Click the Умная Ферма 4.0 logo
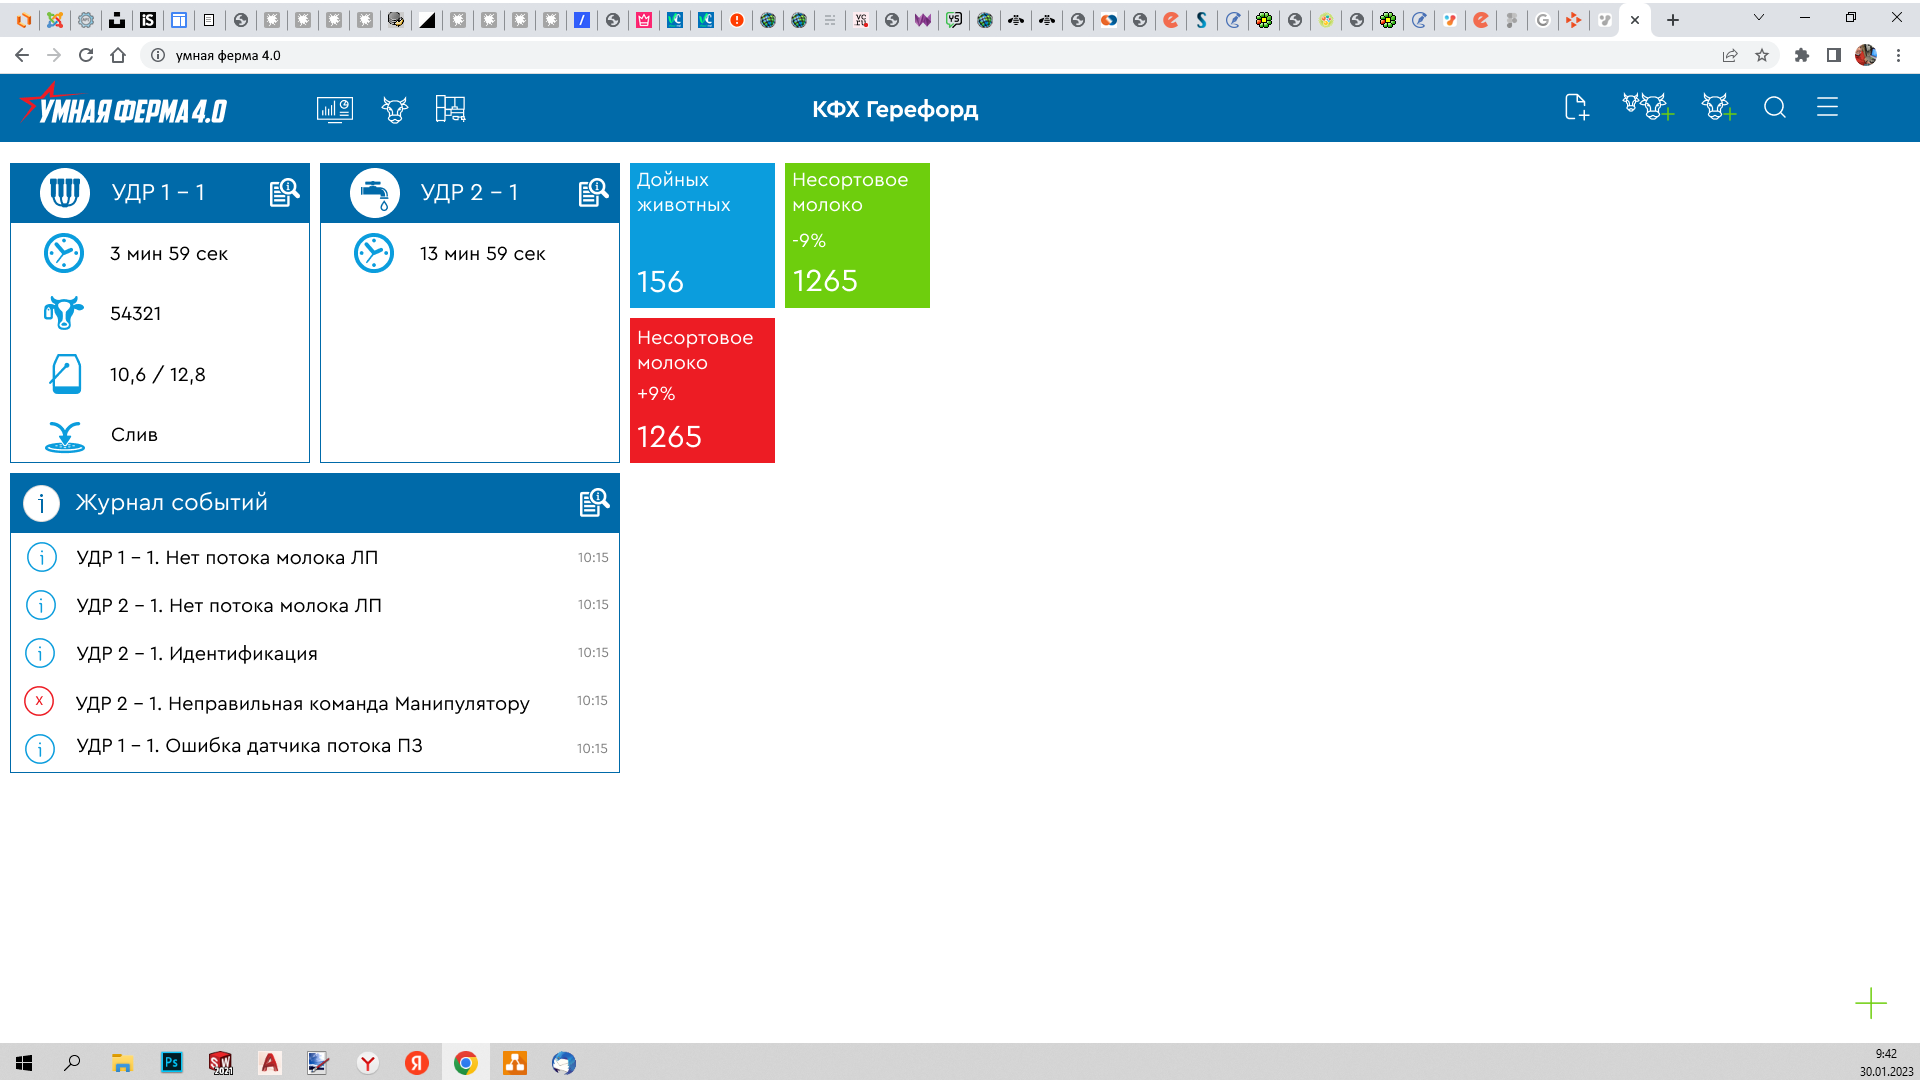This screenshot has width=1920, height=1080. (124, 107)
